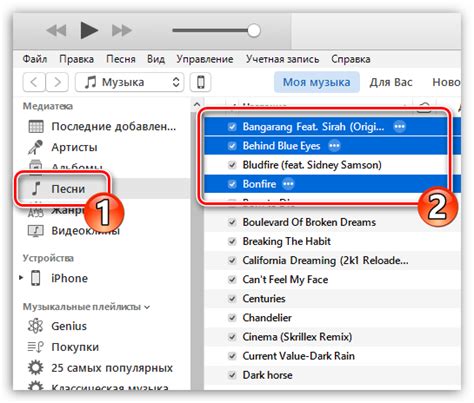Collapse the Музыкальные плейлисты section chevron
Image resolution: width=474 pixels, height=403 pixels.
(147, 307)
